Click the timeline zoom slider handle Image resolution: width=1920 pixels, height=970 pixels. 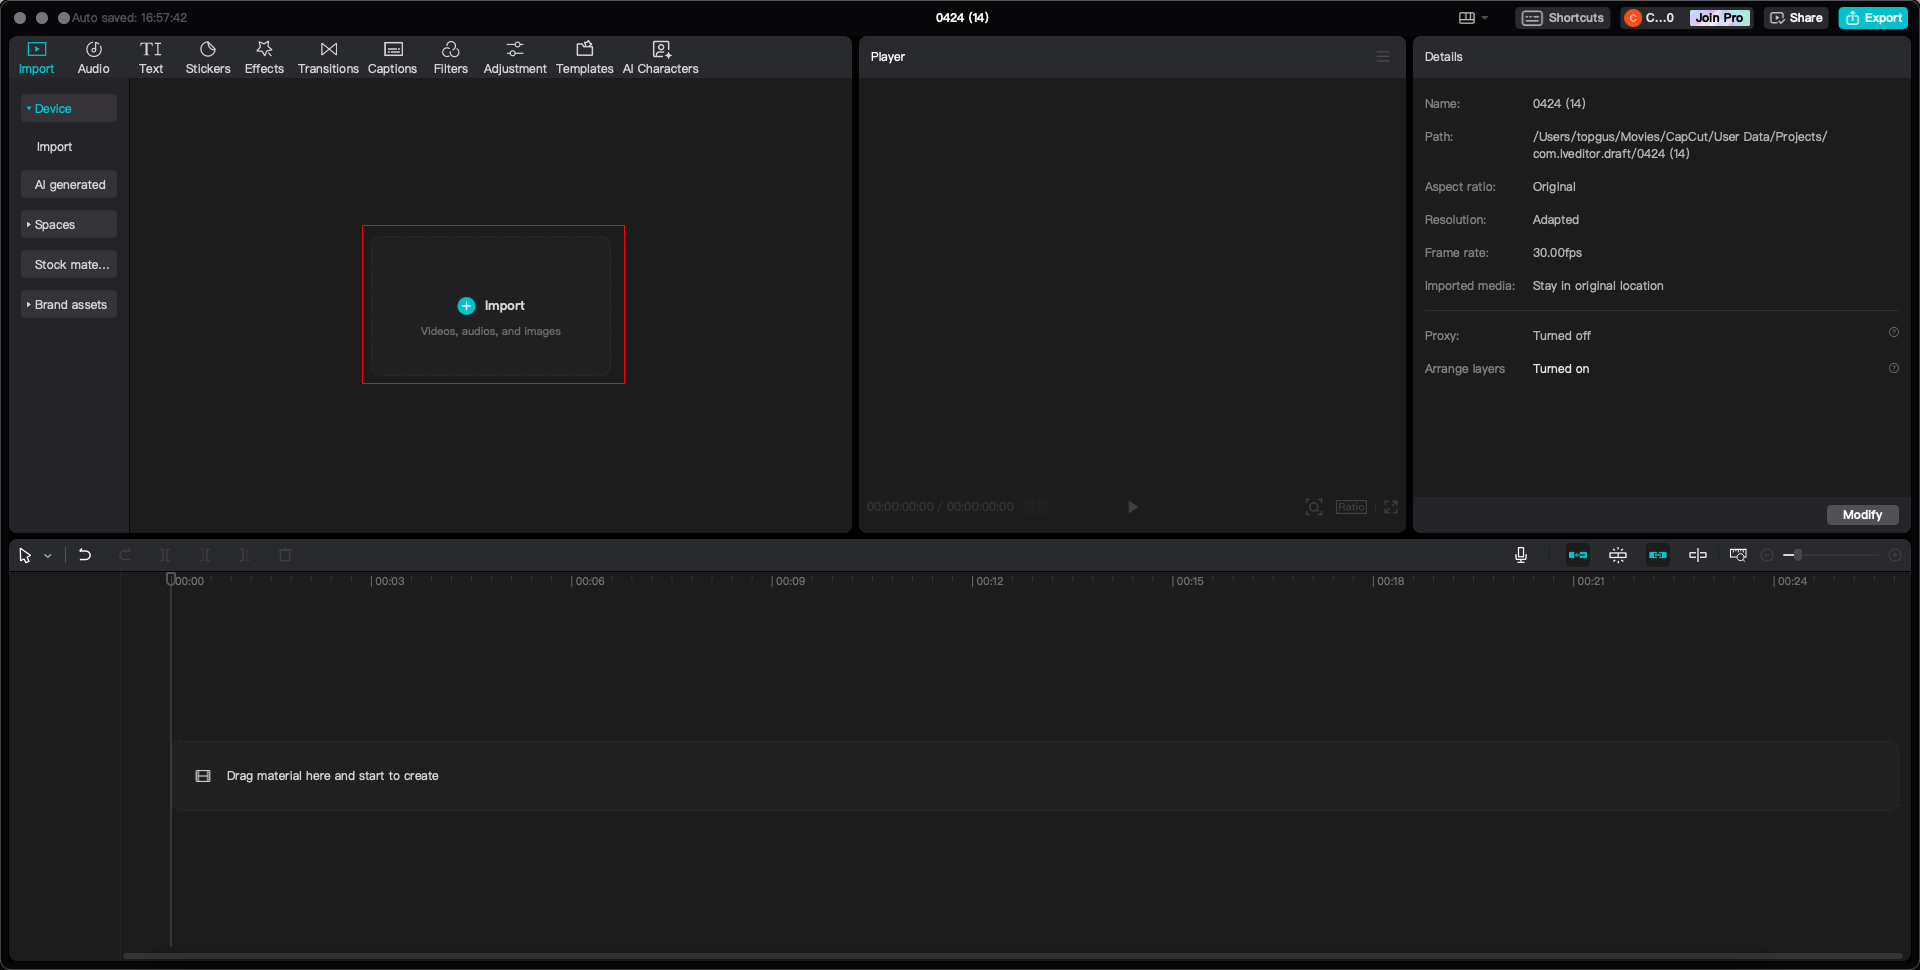click(x=1797, y=555)
